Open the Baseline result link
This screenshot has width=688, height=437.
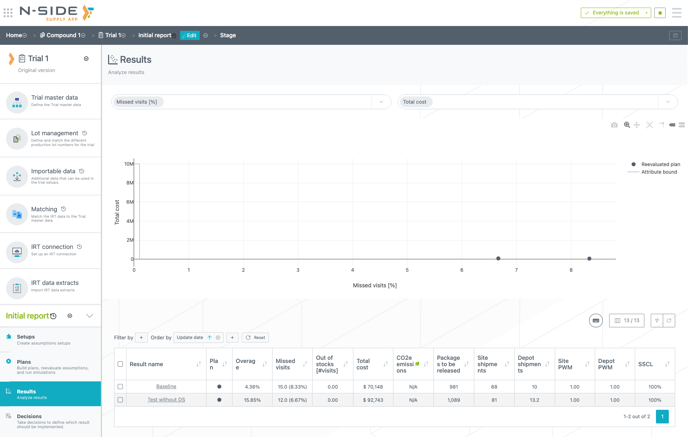[x=166, y=386]
